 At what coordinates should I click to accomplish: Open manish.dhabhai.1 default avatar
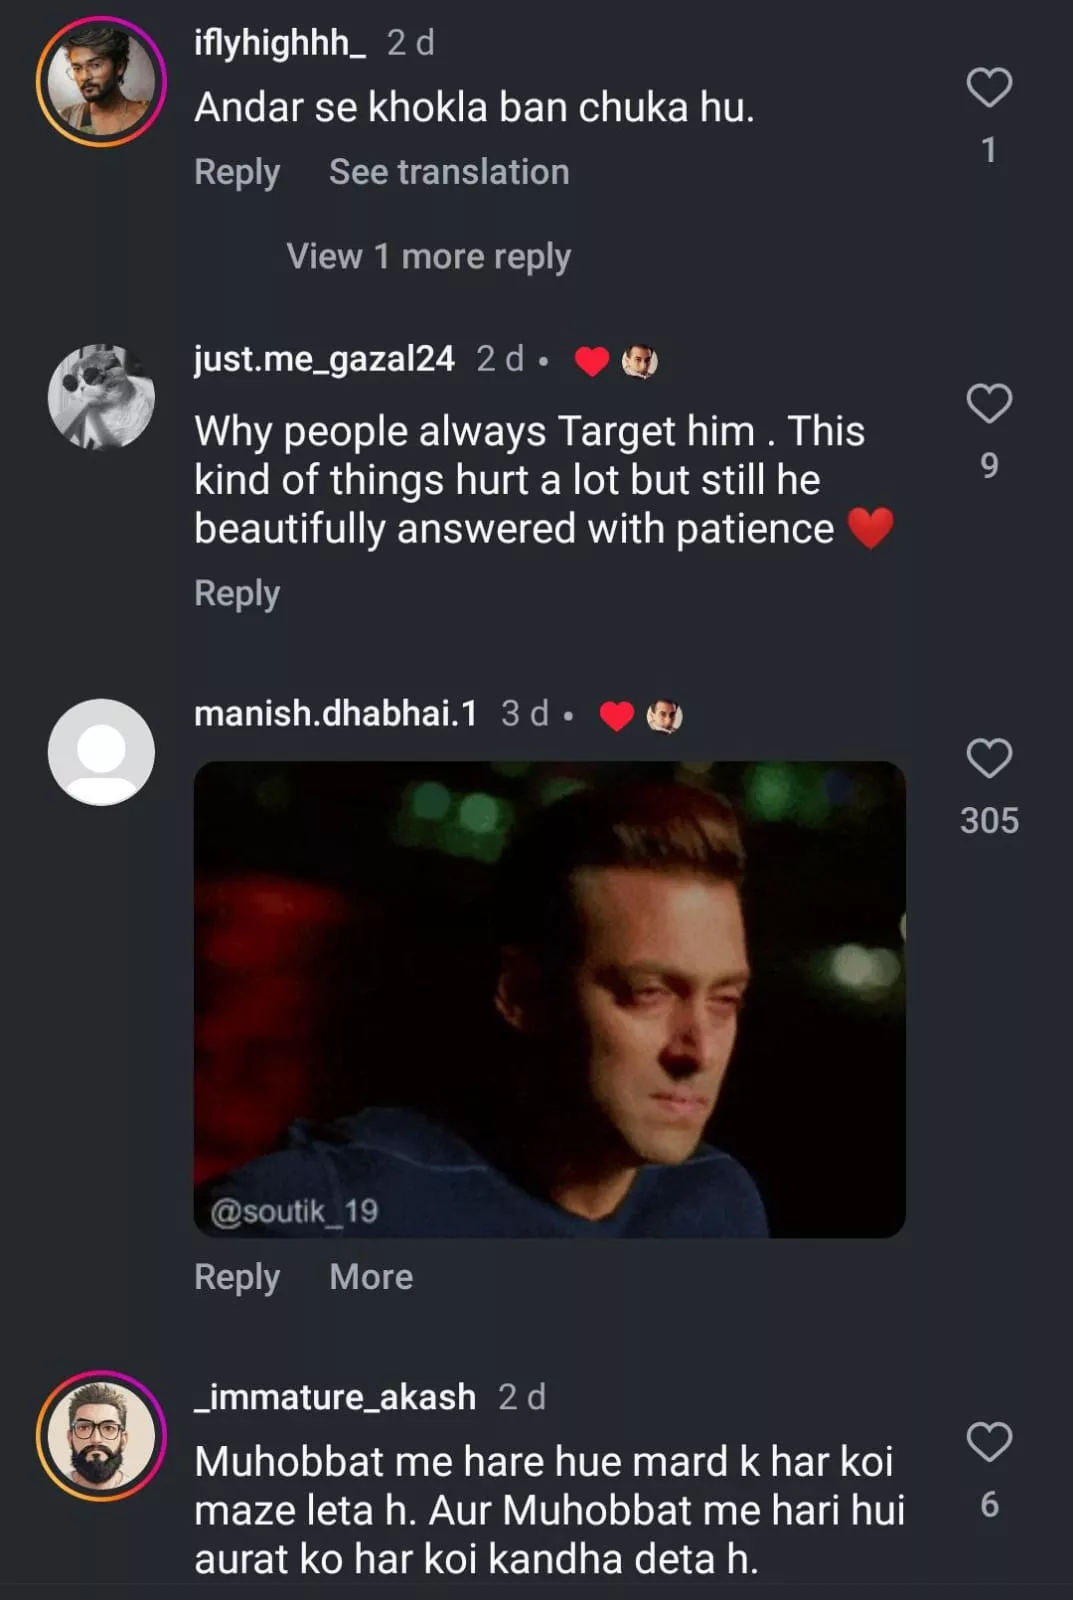pyautogui.click(x=101, y=752)
